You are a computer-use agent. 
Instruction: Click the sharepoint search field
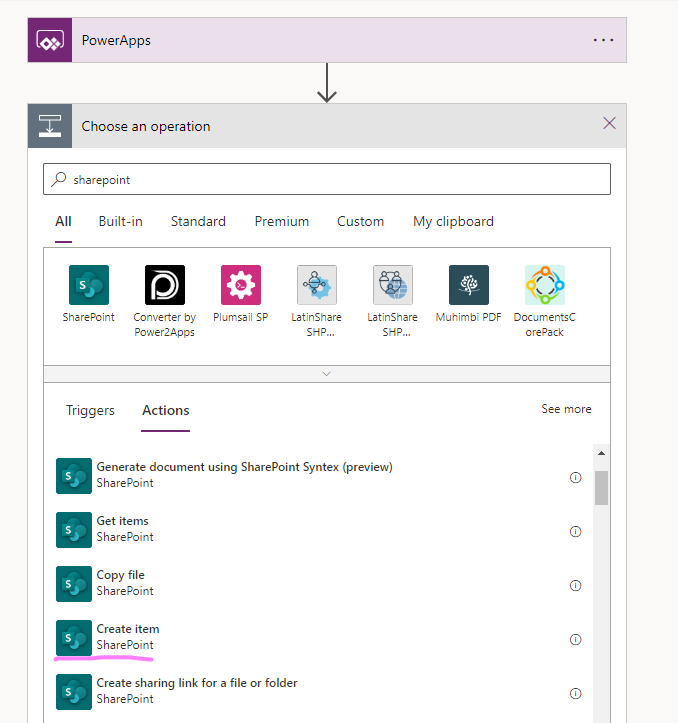tap(326, 180)
